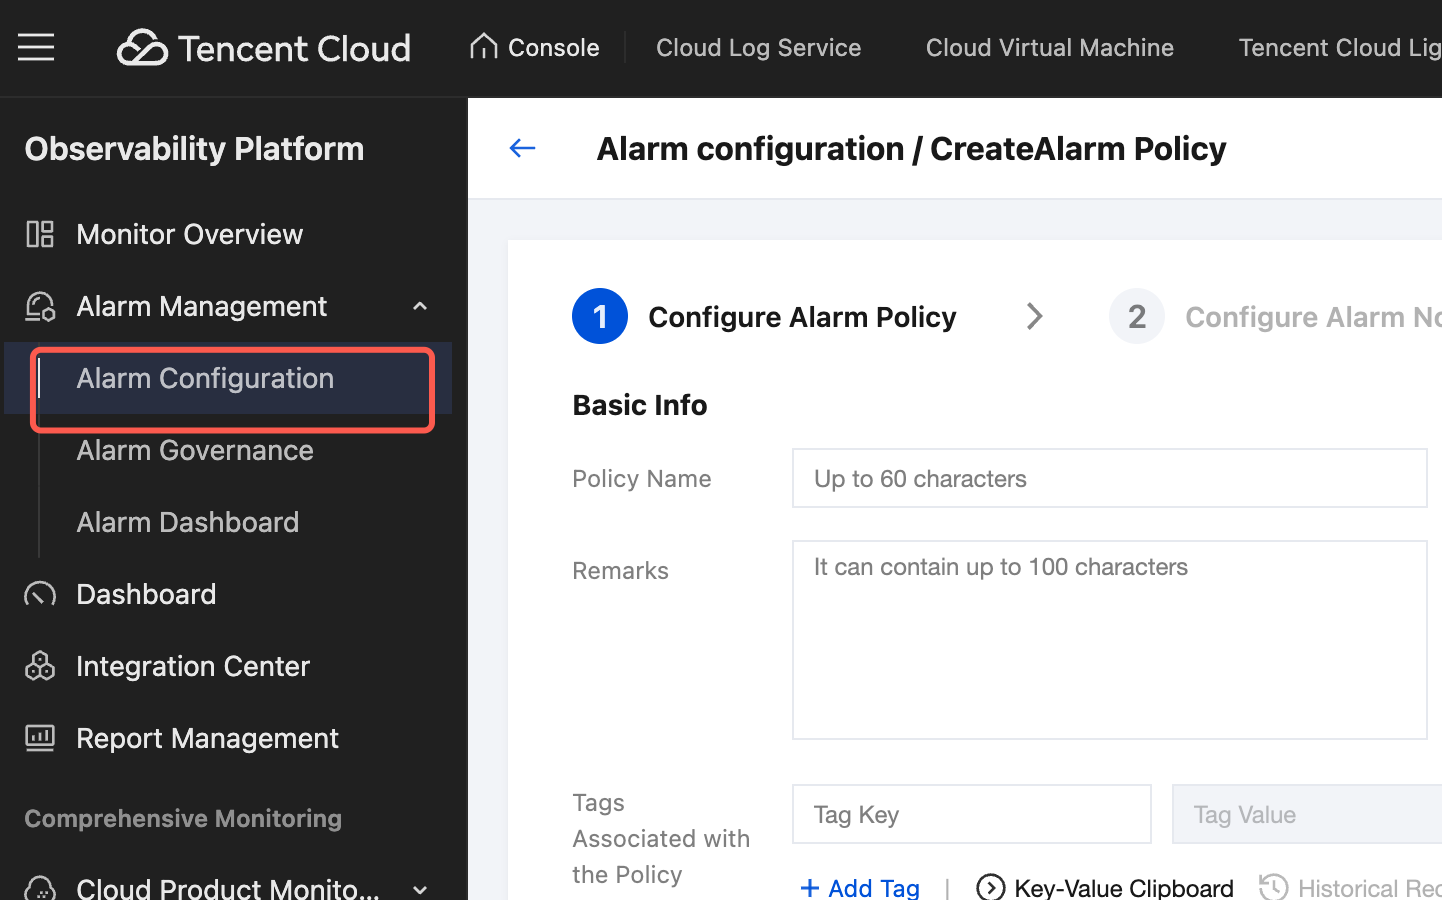Open Cloud Log Service from top bar
Screen dimensions: 1442x900
(758, 47)
